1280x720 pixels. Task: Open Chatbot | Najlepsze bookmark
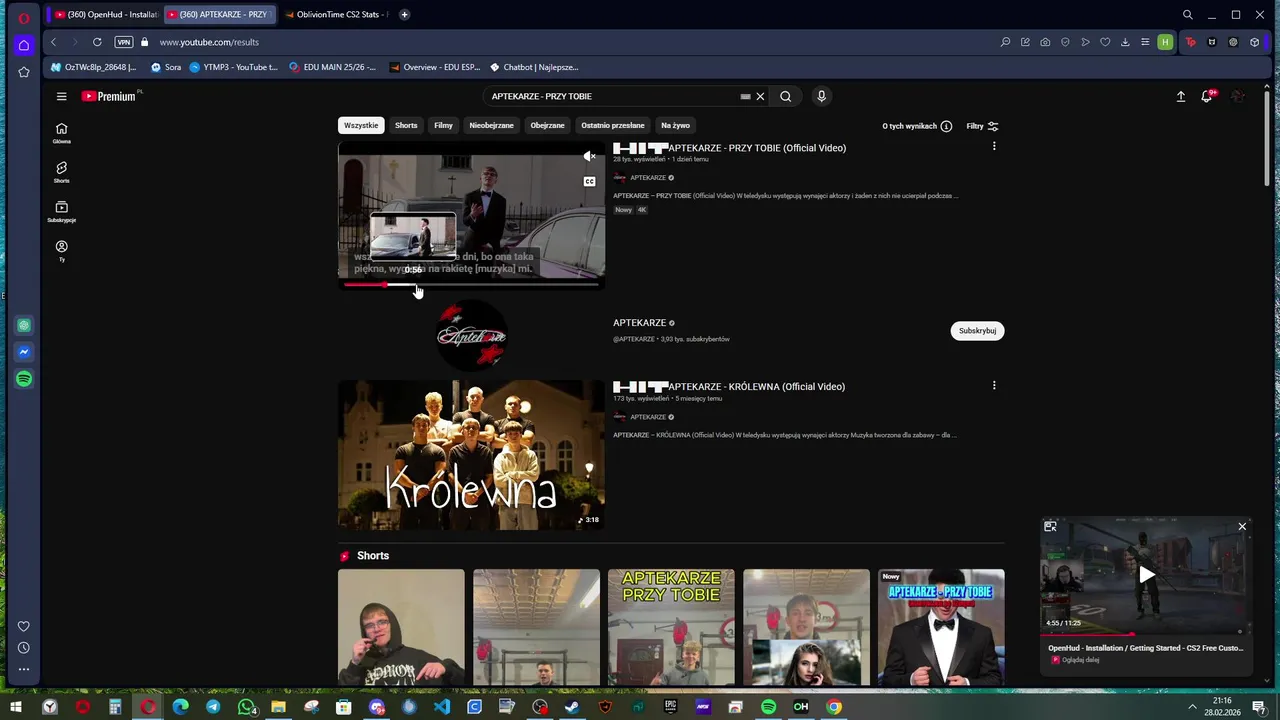(534, 67)
